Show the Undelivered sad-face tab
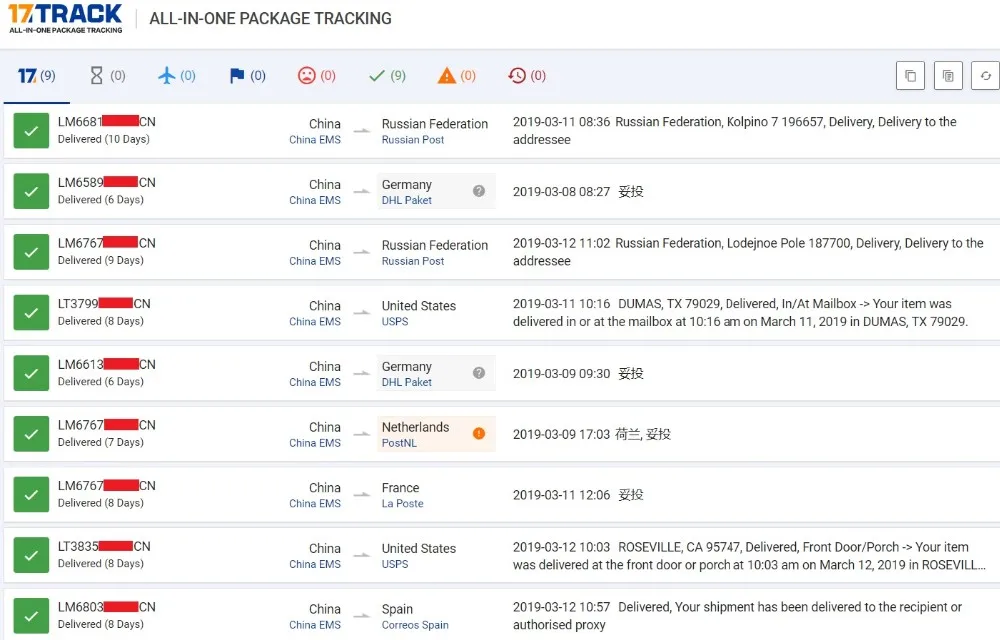1000x640 pixels. click(x=317, y=76)
